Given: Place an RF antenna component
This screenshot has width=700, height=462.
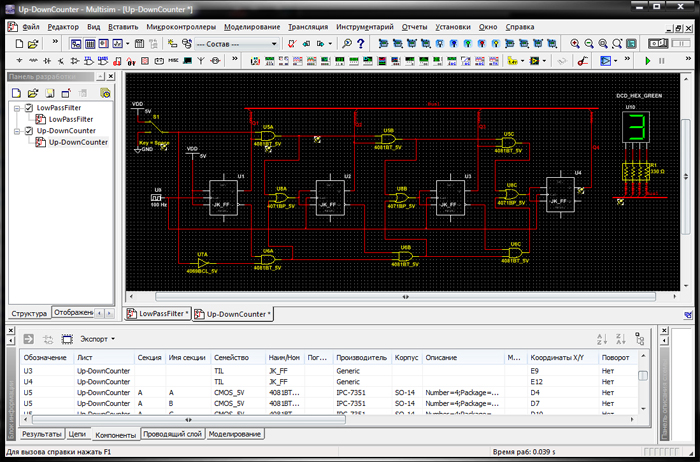Looking at the screenshot, I should pyautogui.click(x=201, y=61).
